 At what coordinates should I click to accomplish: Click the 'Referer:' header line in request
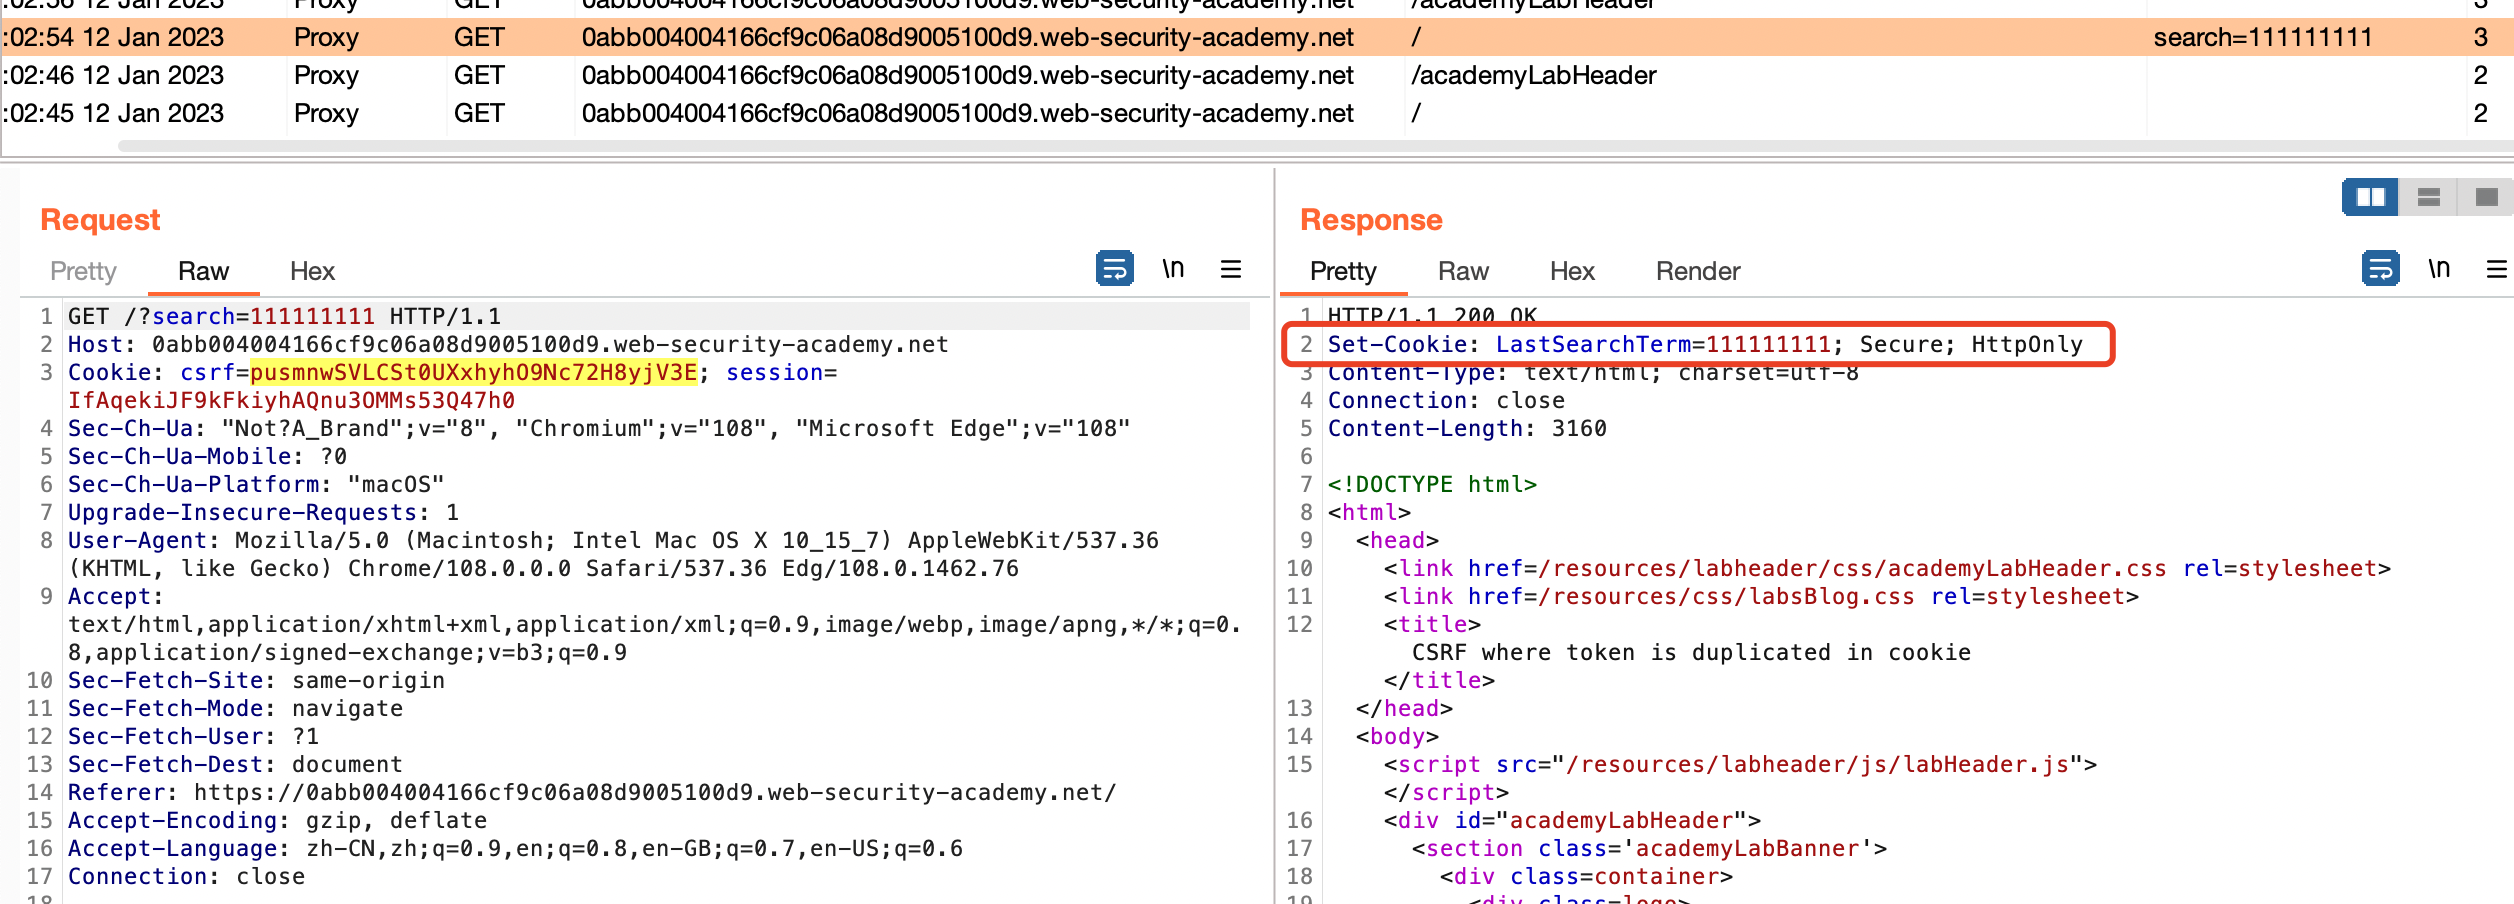tap(592, 792)
